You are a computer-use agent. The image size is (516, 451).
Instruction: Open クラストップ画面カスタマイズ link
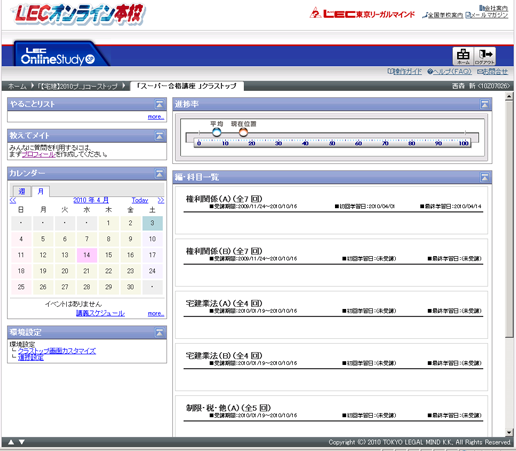pyautogui.click(x=57, y=351)
